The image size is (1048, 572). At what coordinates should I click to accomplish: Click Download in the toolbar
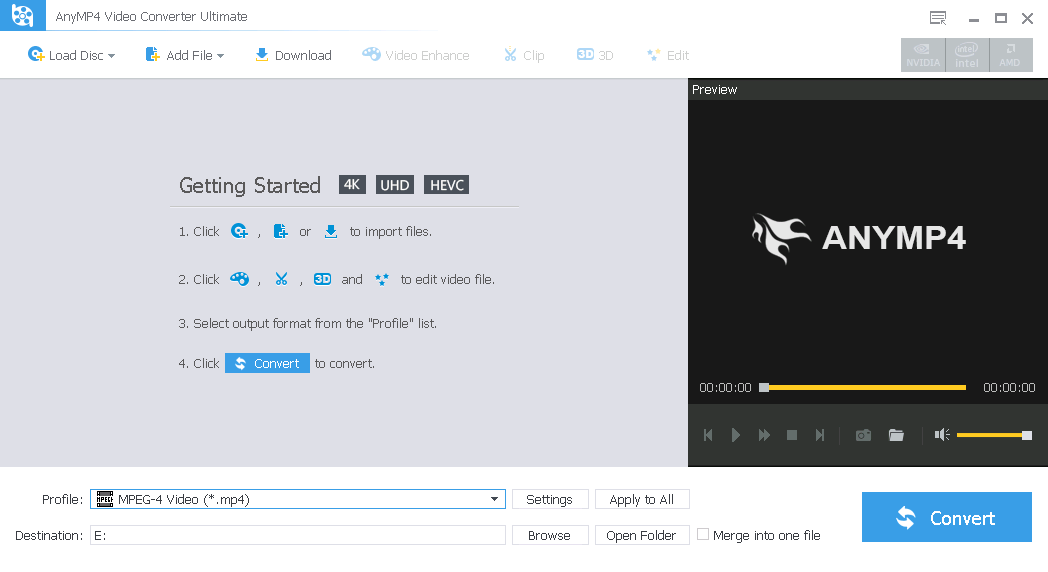293,55
